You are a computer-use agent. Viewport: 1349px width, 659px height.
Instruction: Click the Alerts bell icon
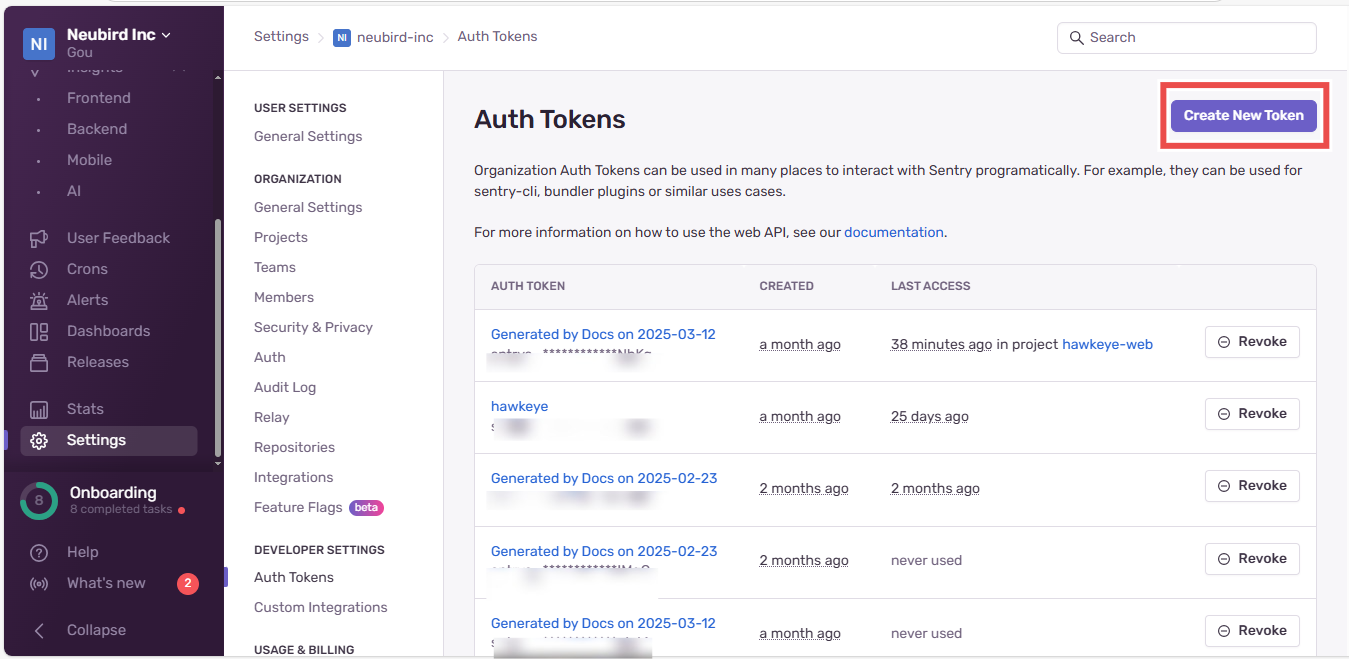[39, 299]
